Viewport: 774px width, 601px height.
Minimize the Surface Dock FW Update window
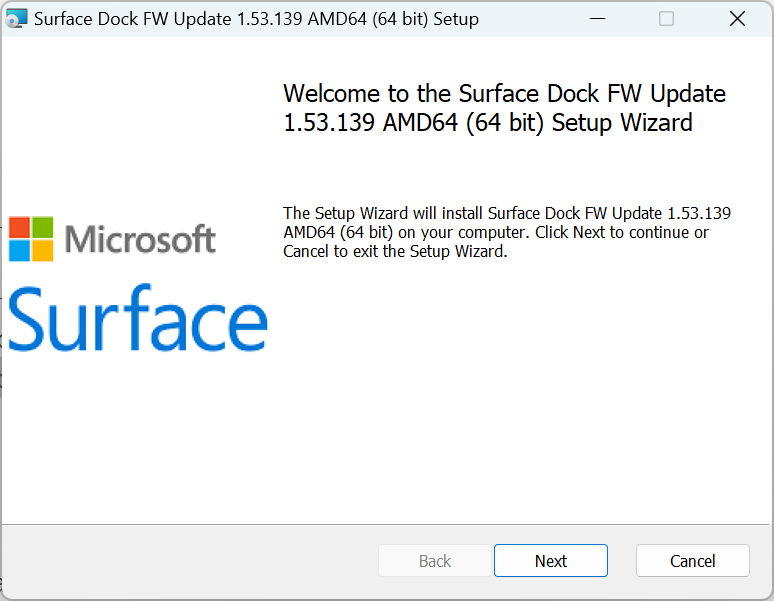pos(597,19)
